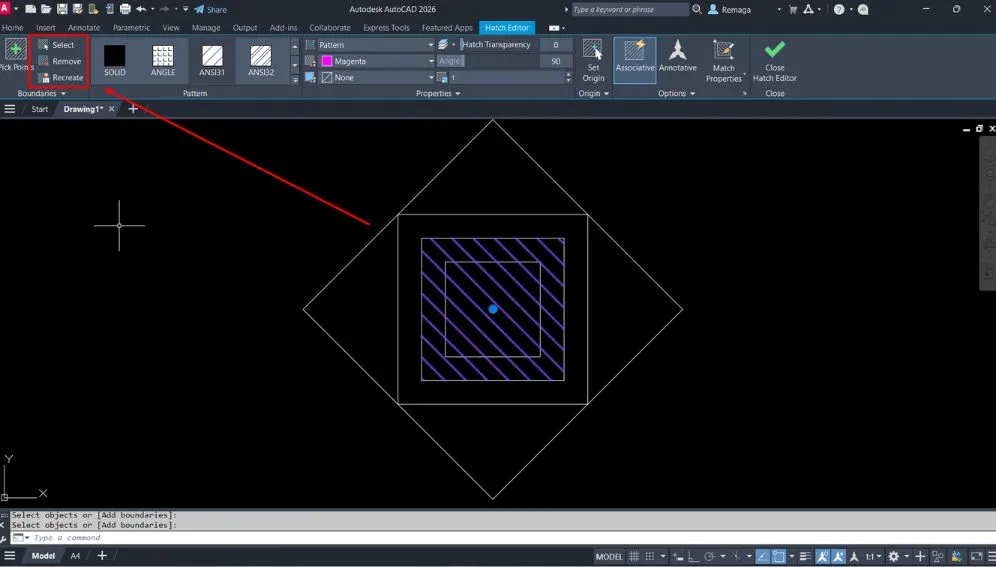Open the AutoCAD application menu logo
Screen dimensions: 996x567
tap(5, 9)
